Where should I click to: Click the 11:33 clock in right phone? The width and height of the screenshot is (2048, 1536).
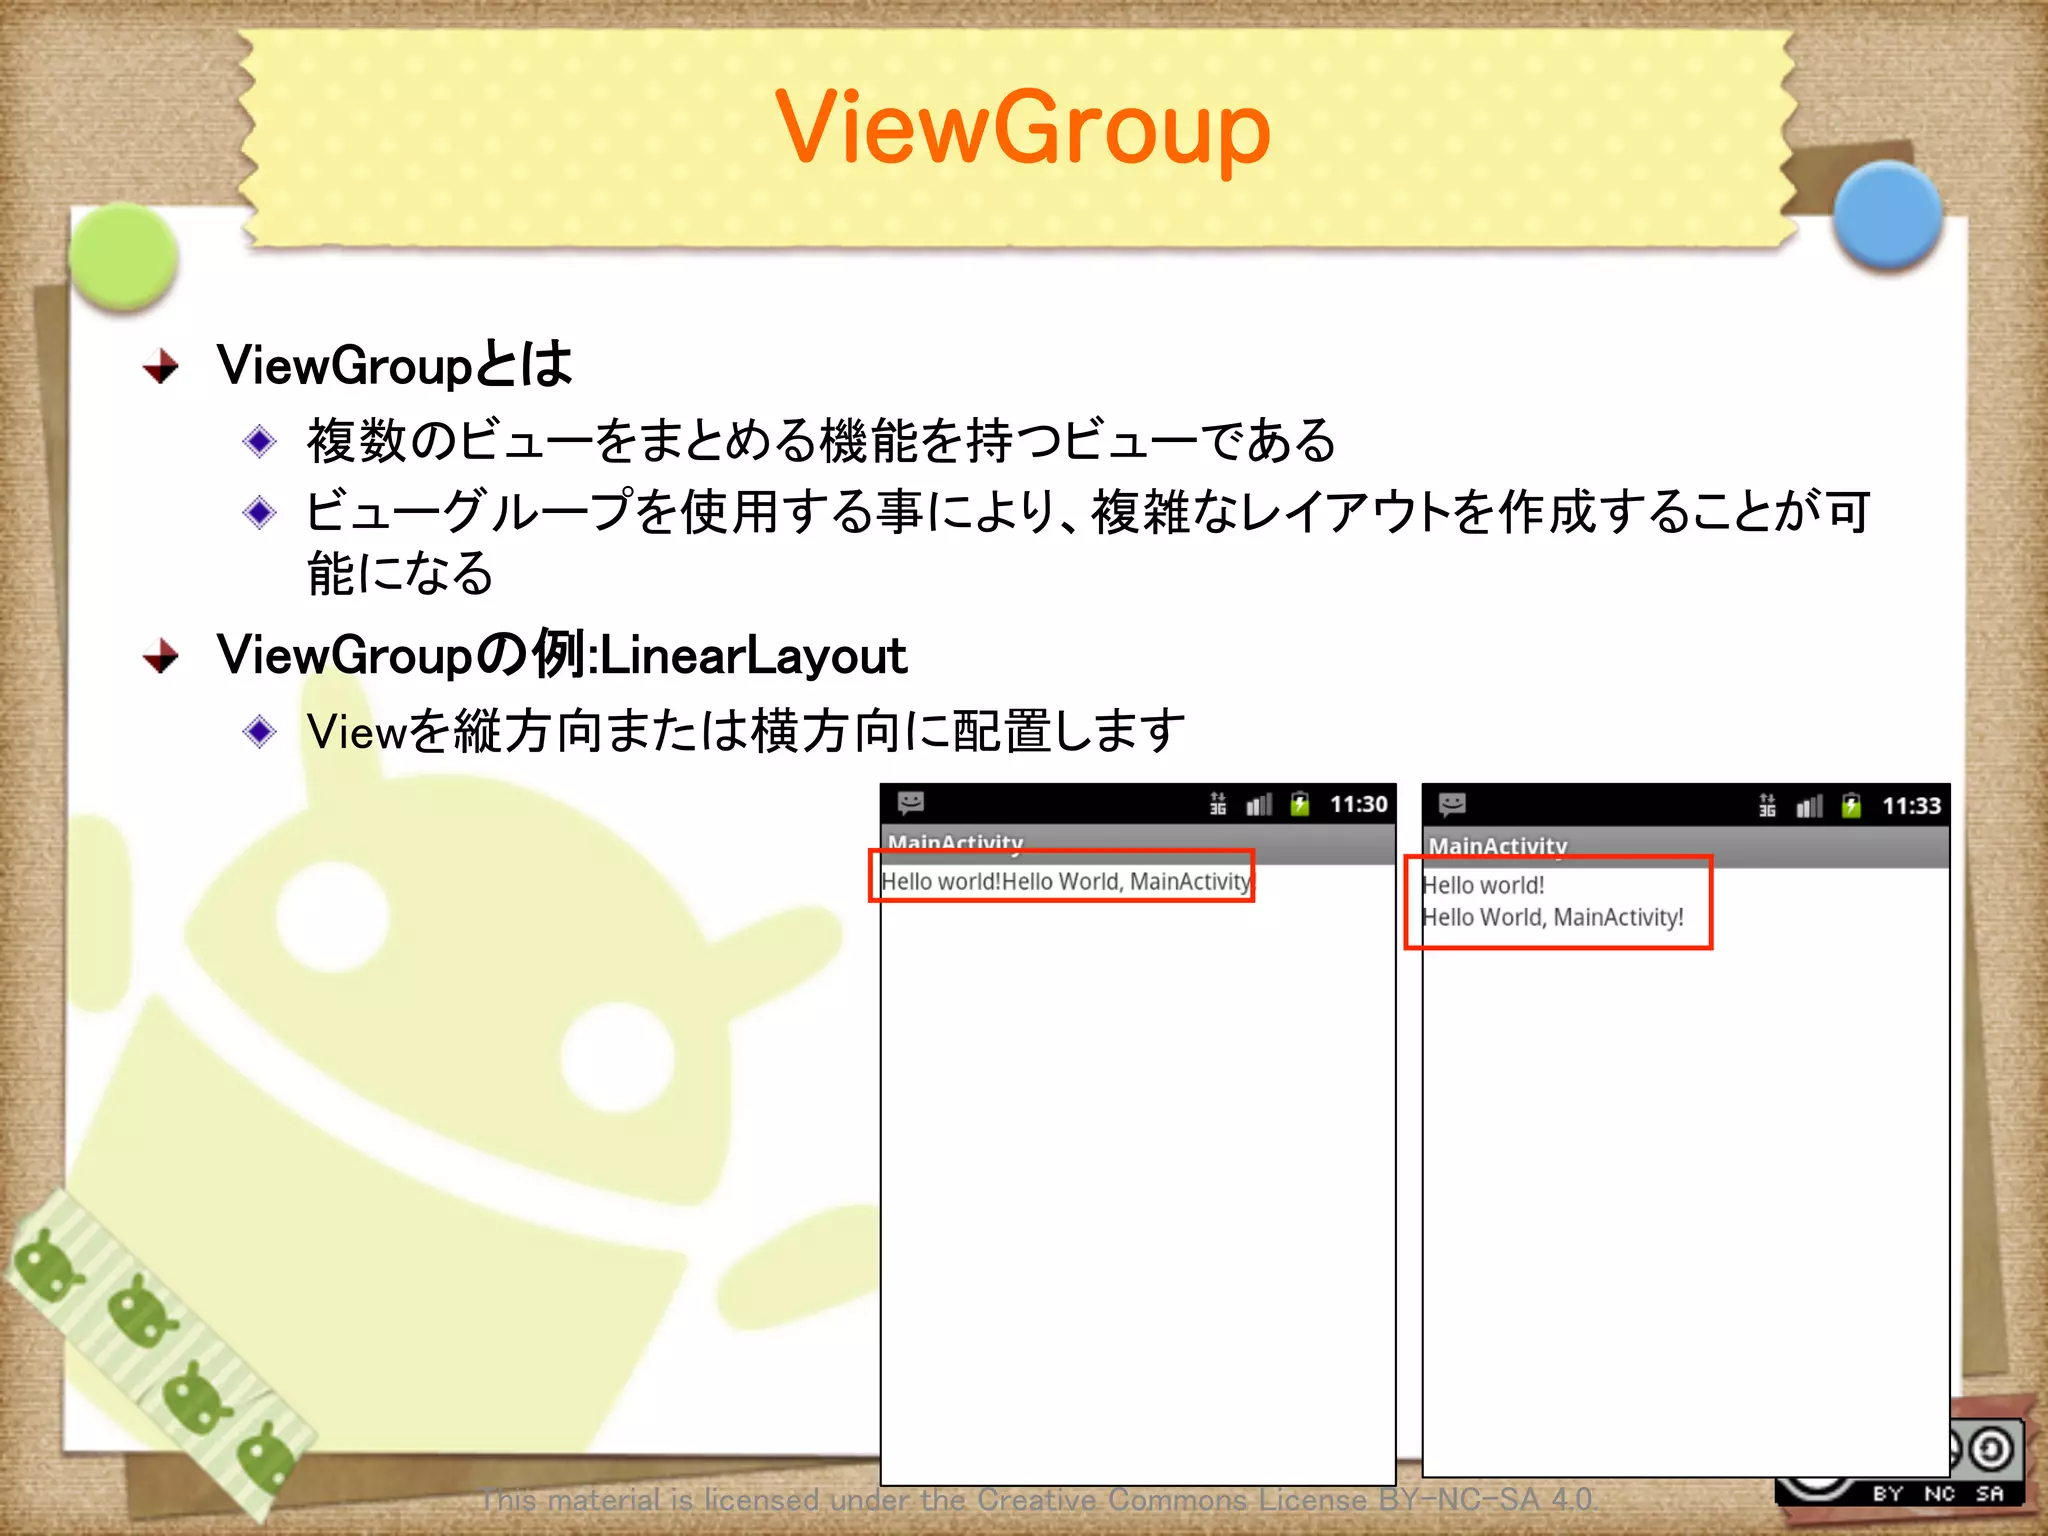point(1911,806)
